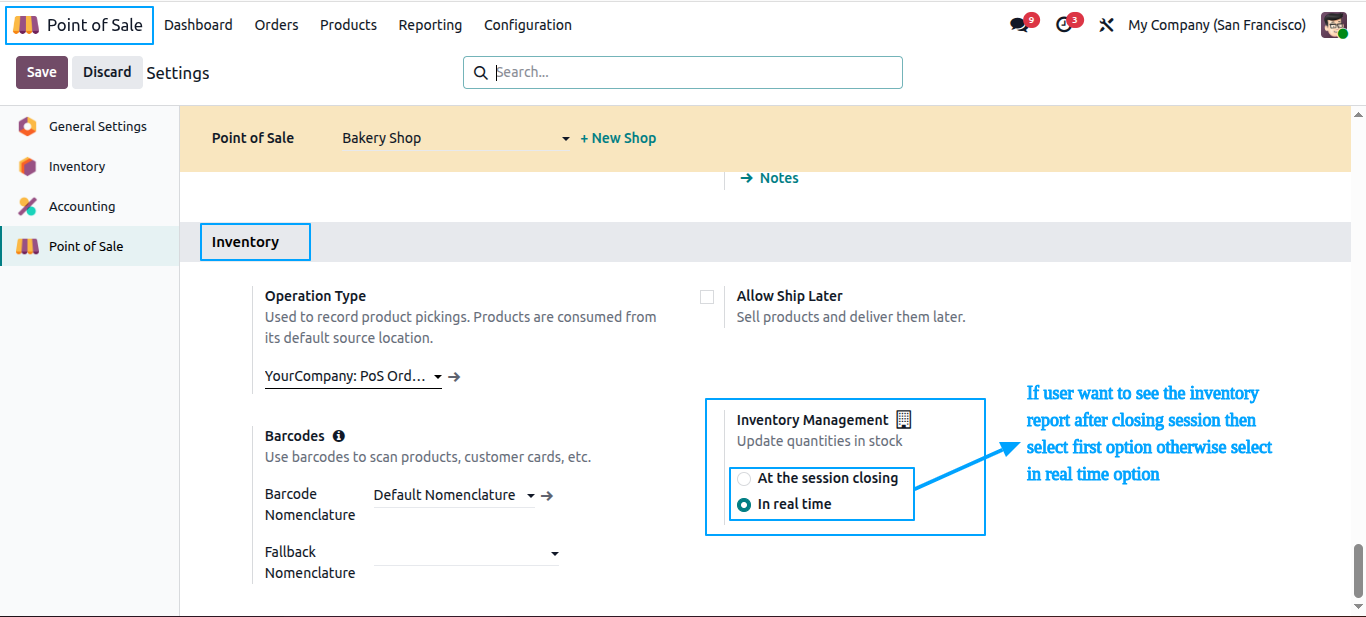Viewport: 1366px width, 617px height.
Task: Click the Point of Sale app title
Action: tap(95, 25)
